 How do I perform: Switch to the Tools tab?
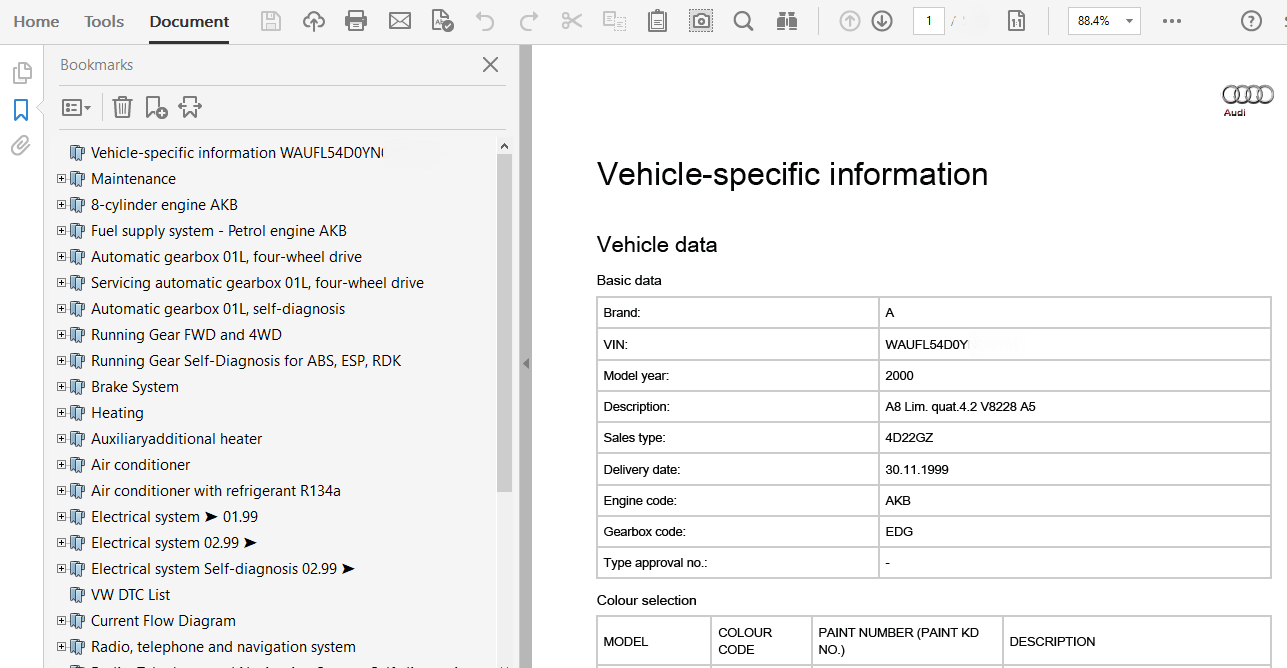104,21
